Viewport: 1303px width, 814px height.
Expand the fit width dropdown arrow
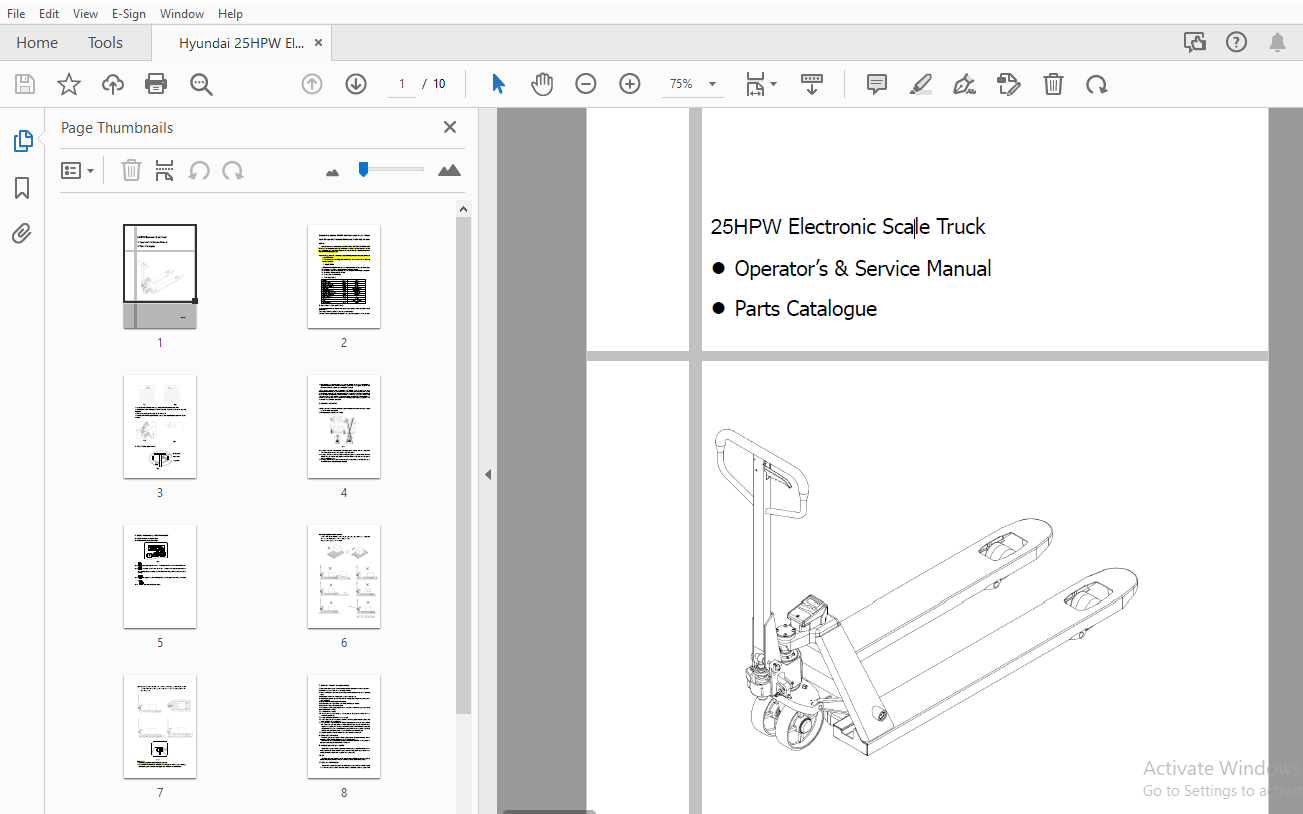(774, 84)
